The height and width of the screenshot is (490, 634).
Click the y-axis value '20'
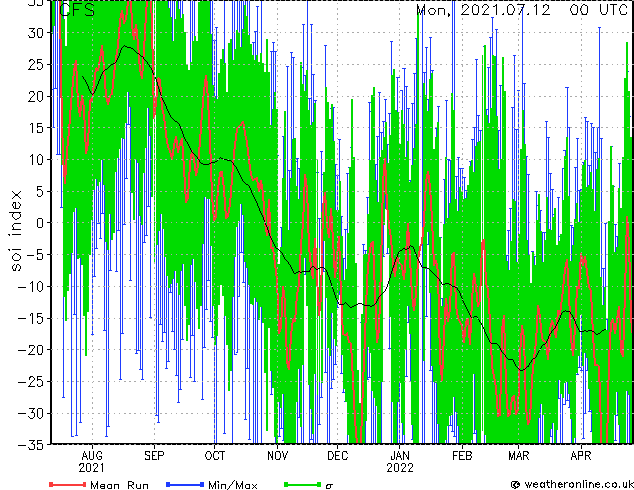pyautogui.click(x=36, y=96)
